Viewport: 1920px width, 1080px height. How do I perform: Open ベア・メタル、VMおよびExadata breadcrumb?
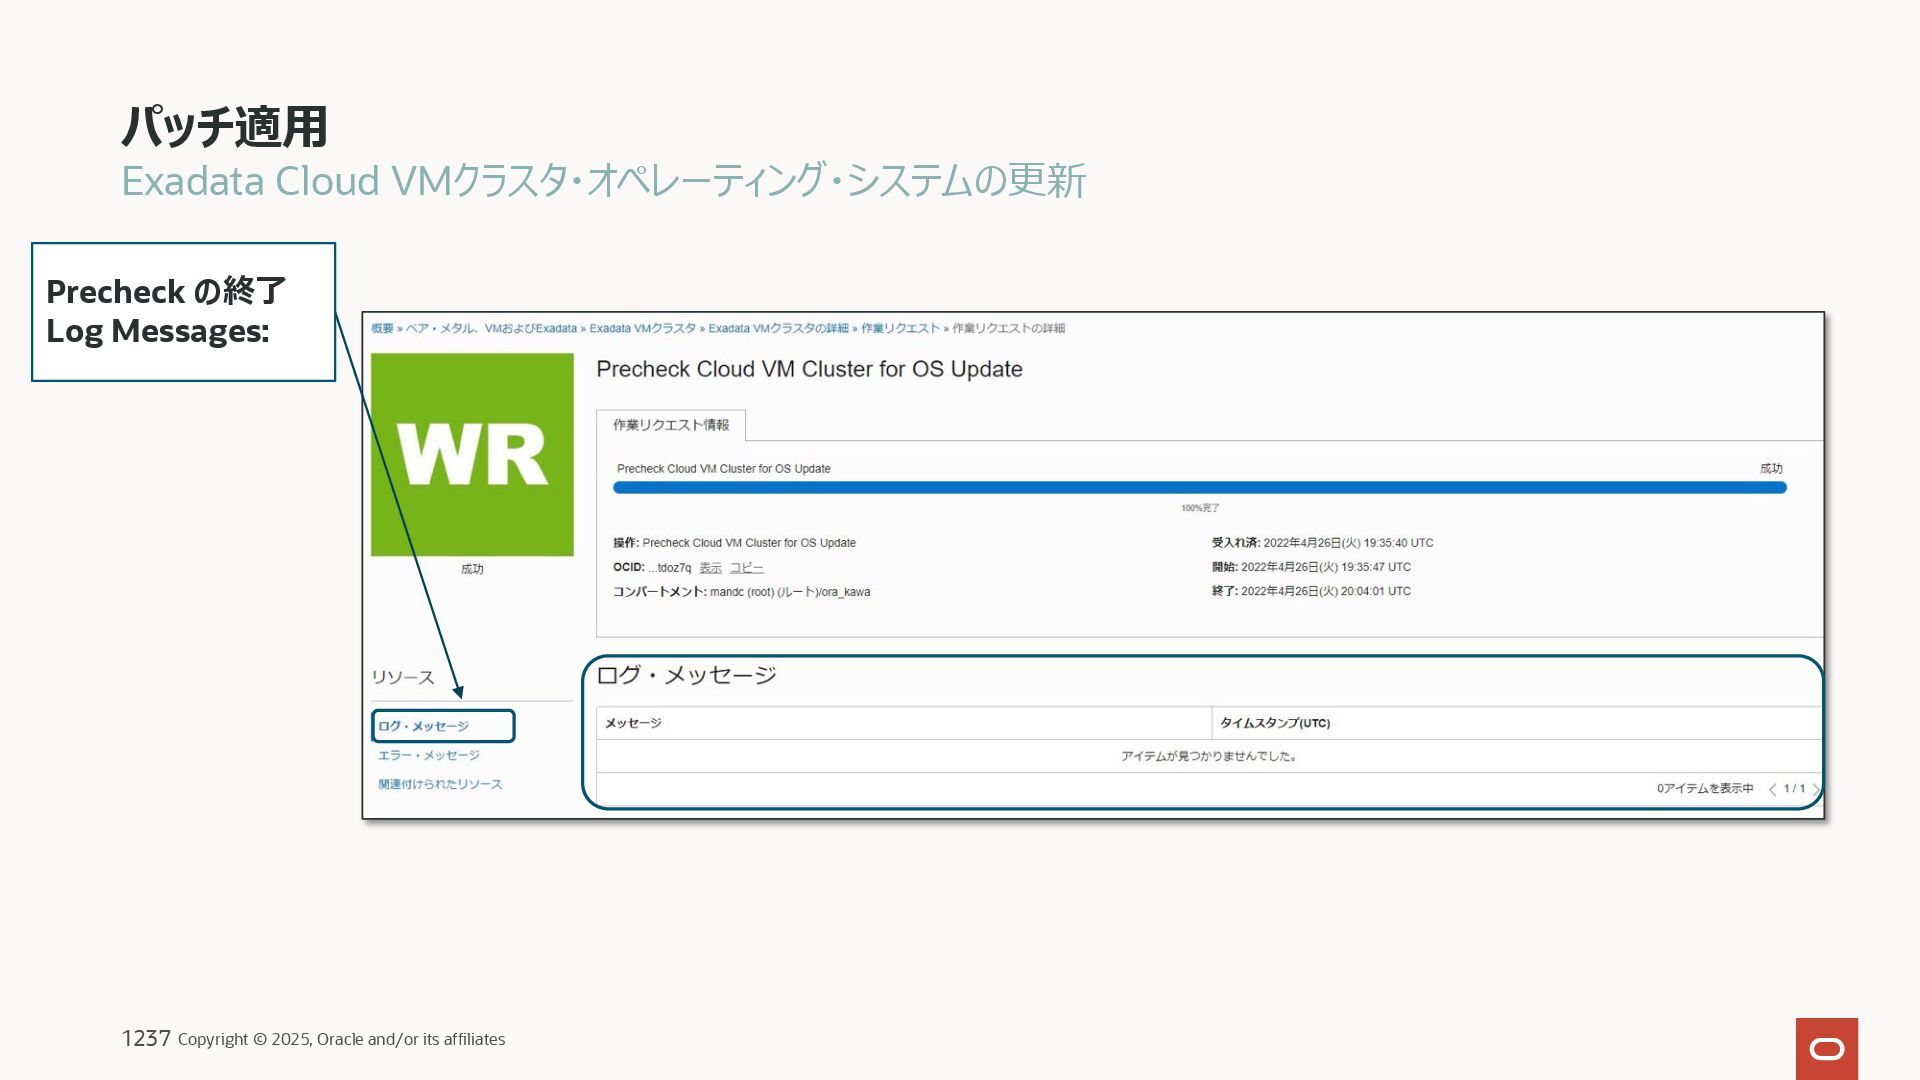[491, 329]
